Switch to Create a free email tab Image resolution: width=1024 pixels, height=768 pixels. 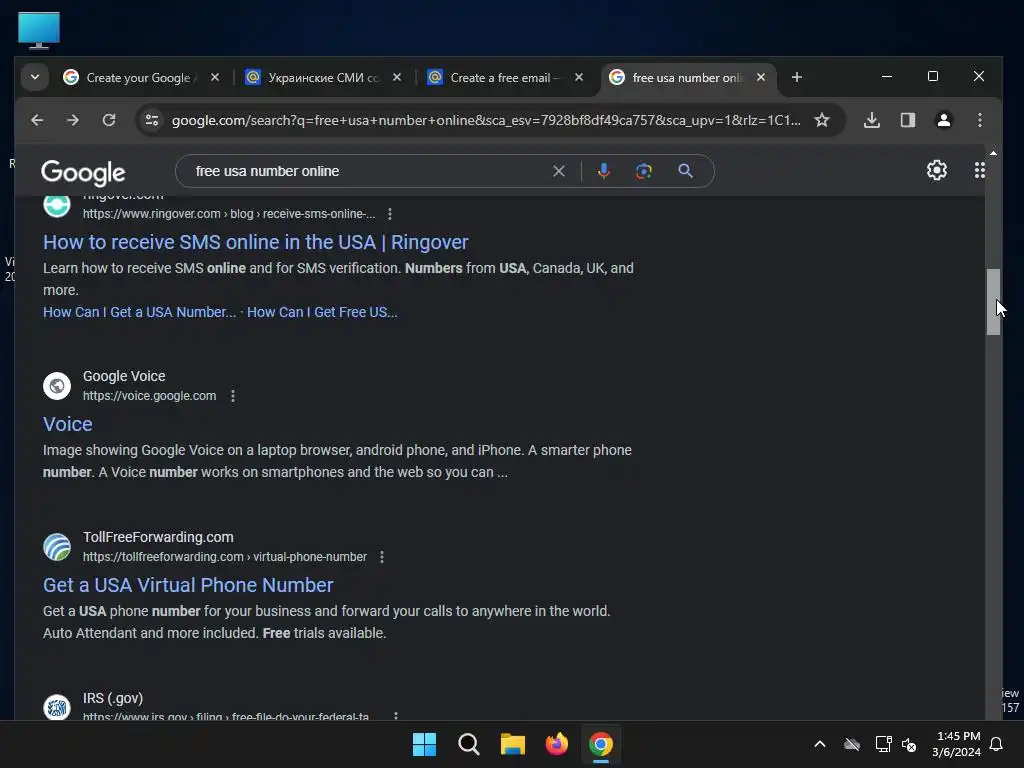pyautogui.click(x=505, y=78)
